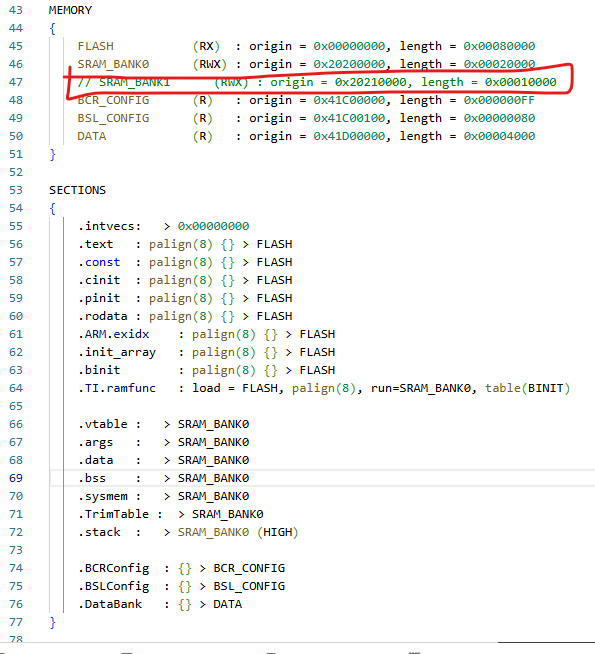The image size is (595, 654).
Task: Click the horizontal scrollbar at the bottom
Action: (x=546, y=642)
